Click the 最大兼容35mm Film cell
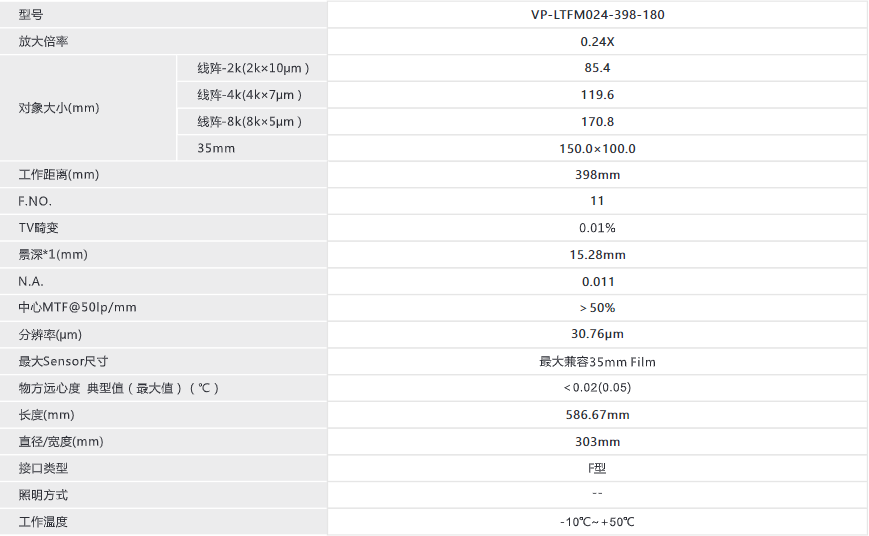This screenshot has height=536, width=869. [x=597, y=362]
